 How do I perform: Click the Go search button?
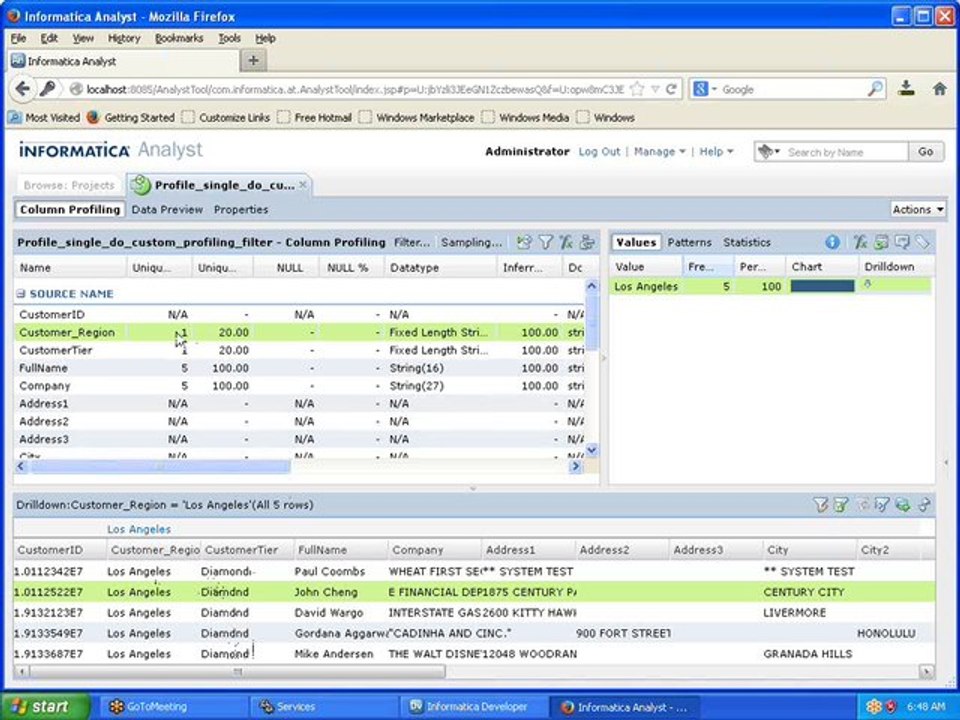925,151
